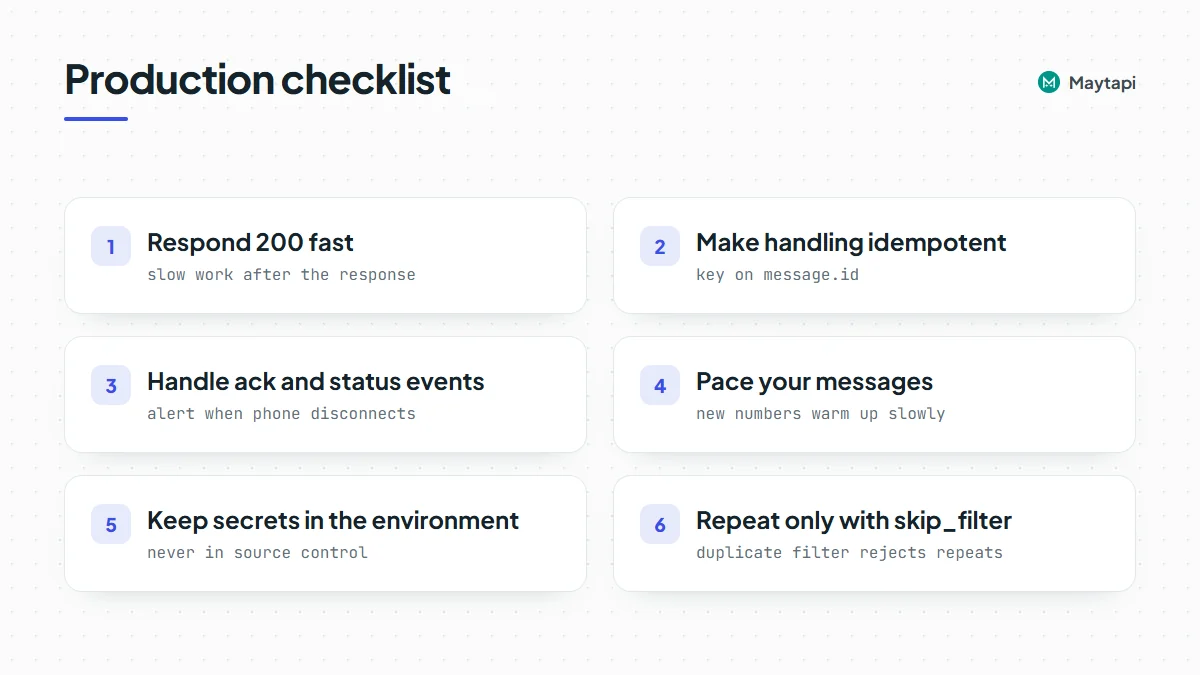Click number badge 1 beside Respond 200 fast
The height and width of the screenshot is (675, 1200).
tap(111, 246)
